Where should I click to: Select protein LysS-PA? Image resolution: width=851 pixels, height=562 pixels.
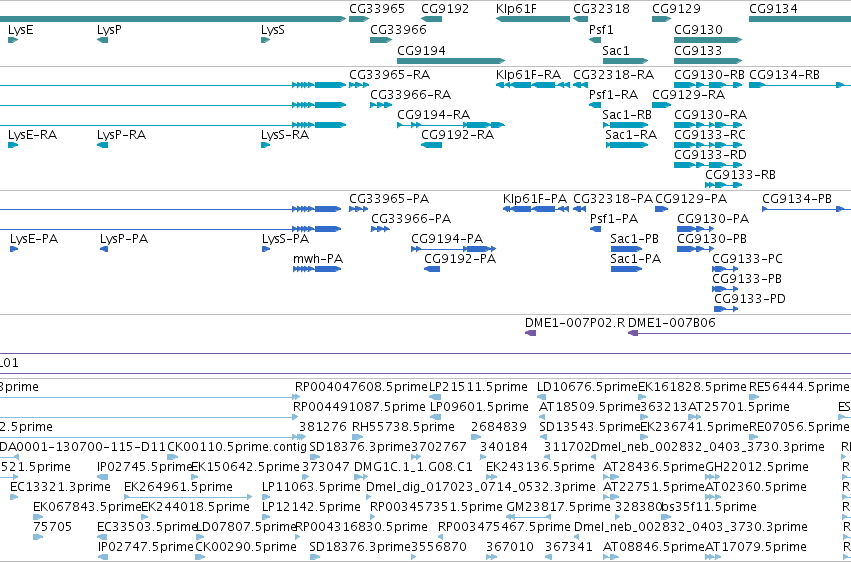285,239
